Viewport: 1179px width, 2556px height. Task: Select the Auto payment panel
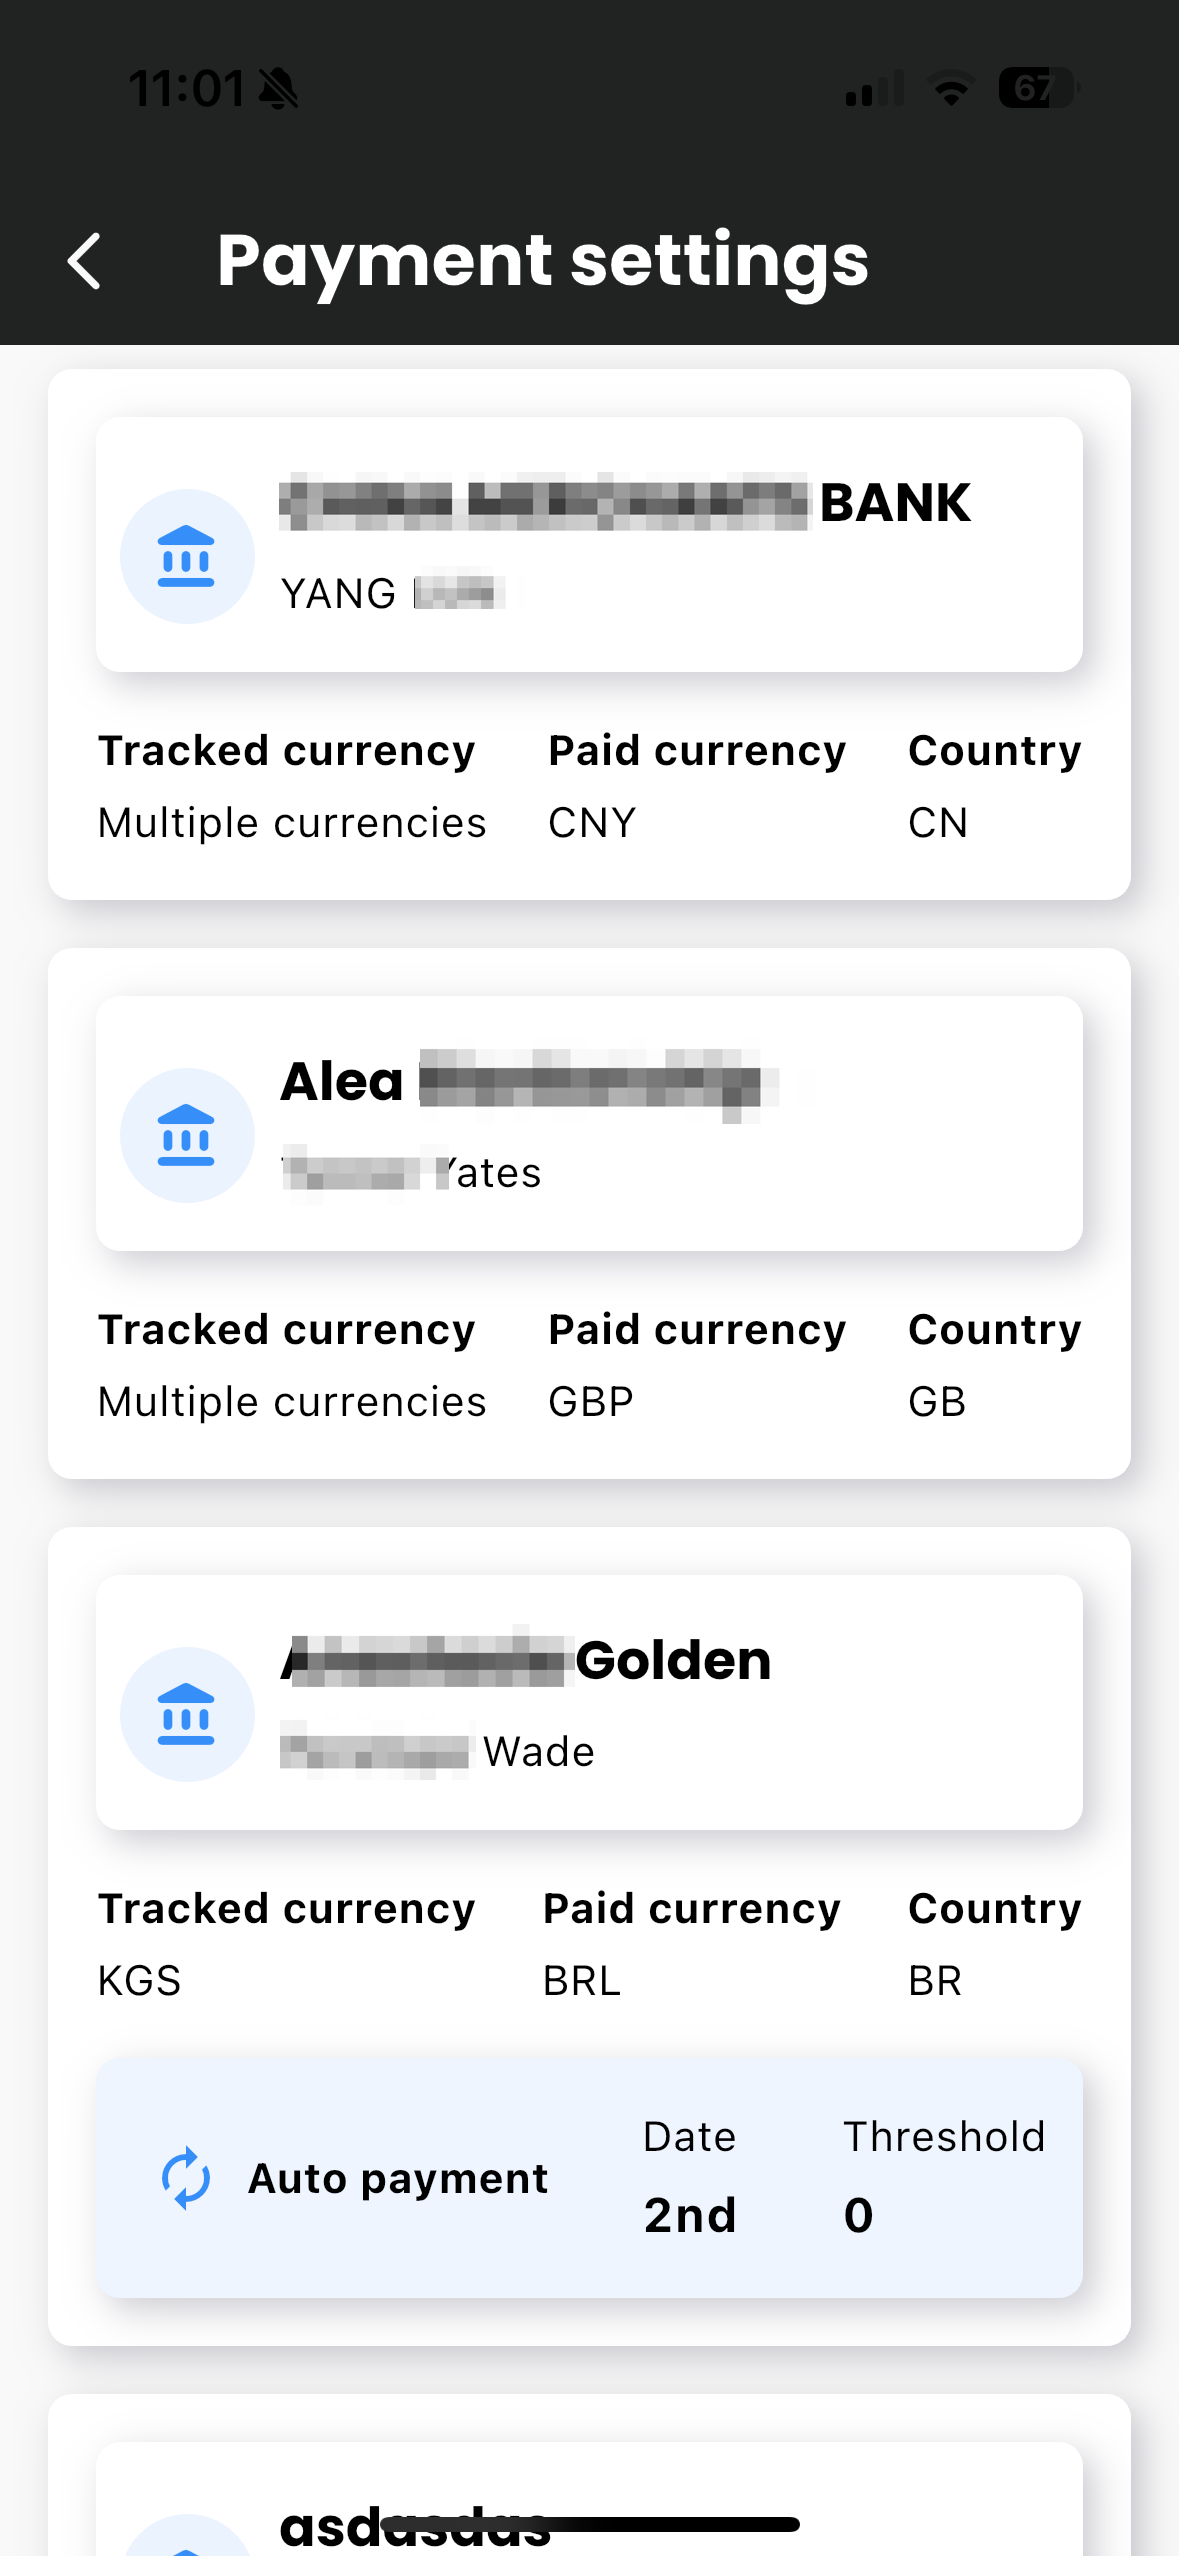589,2178
